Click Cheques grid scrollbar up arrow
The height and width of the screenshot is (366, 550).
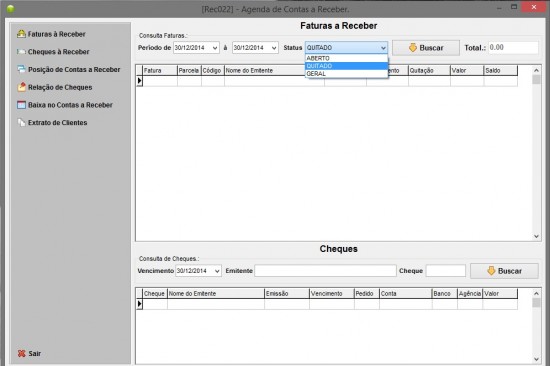[x=536, y=293]
